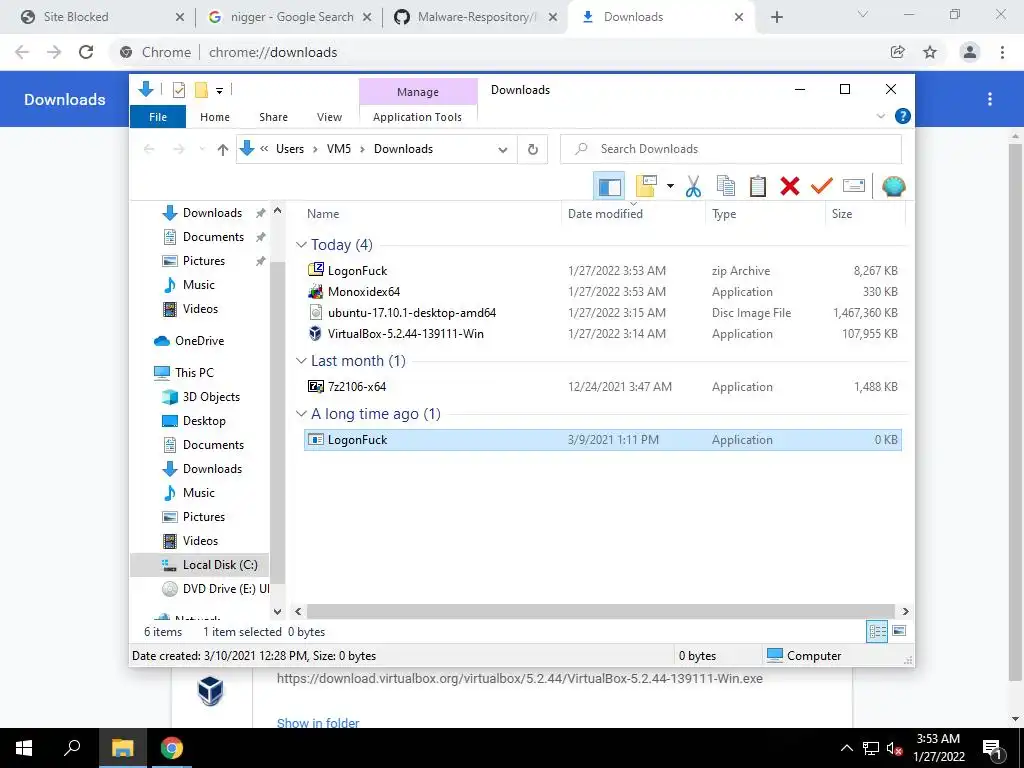Screen dimensions: 1024x768
Task: Switch to Large icons view in status bar
Action: [x=899, y=631]
